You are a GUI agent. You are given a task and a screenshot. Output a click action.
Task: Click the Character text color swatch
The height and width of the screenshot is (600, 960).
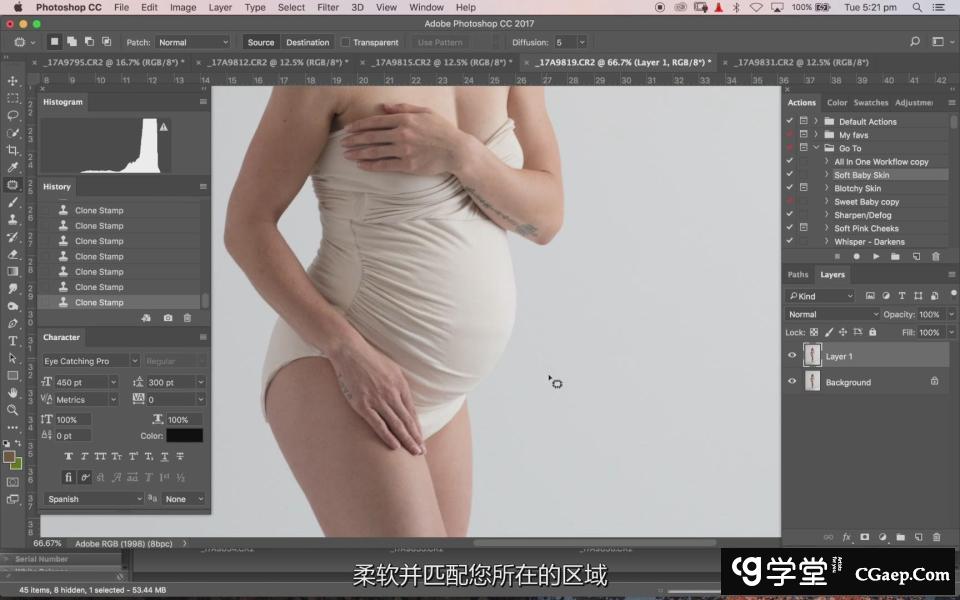(x=185, y=436)
